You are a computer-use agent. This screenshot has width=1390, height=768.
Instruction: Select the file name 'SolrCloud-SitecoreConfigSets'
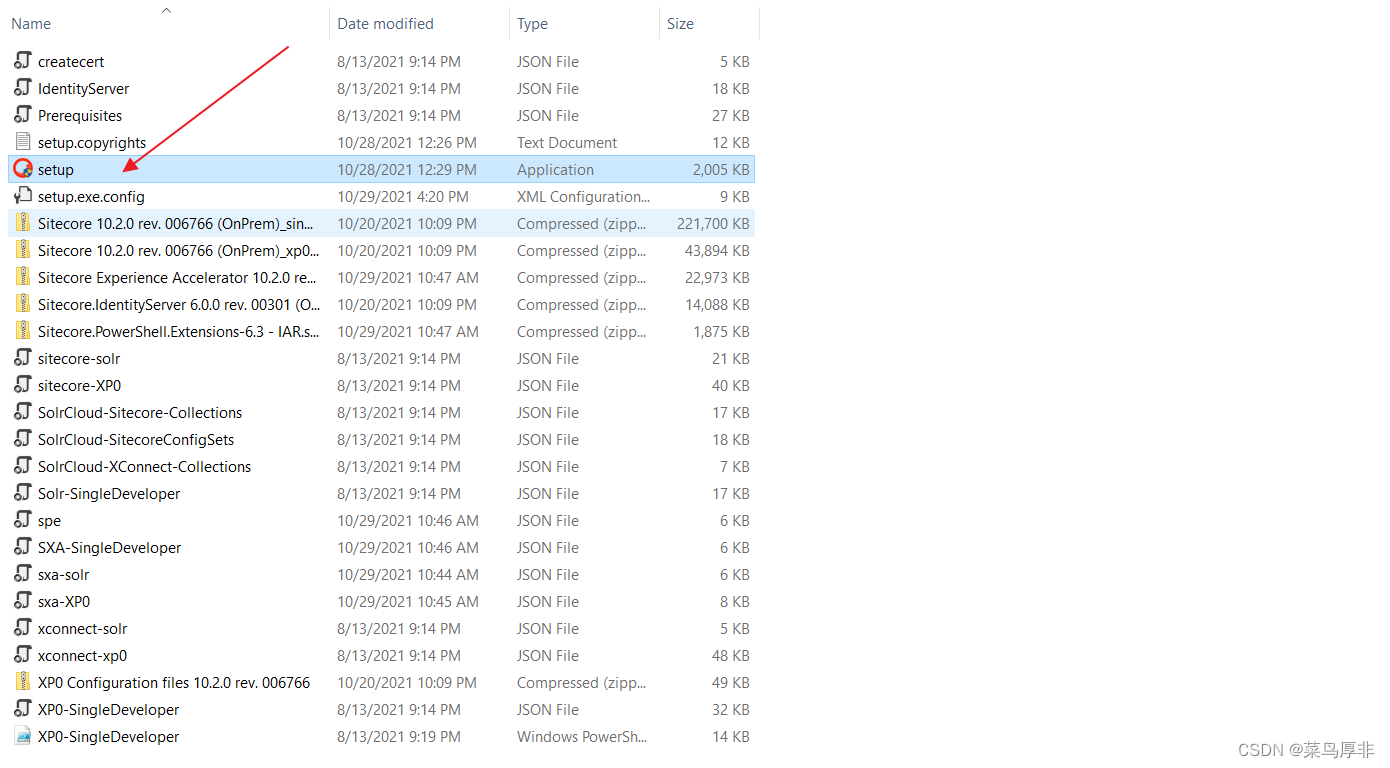[x=136, y=440]
